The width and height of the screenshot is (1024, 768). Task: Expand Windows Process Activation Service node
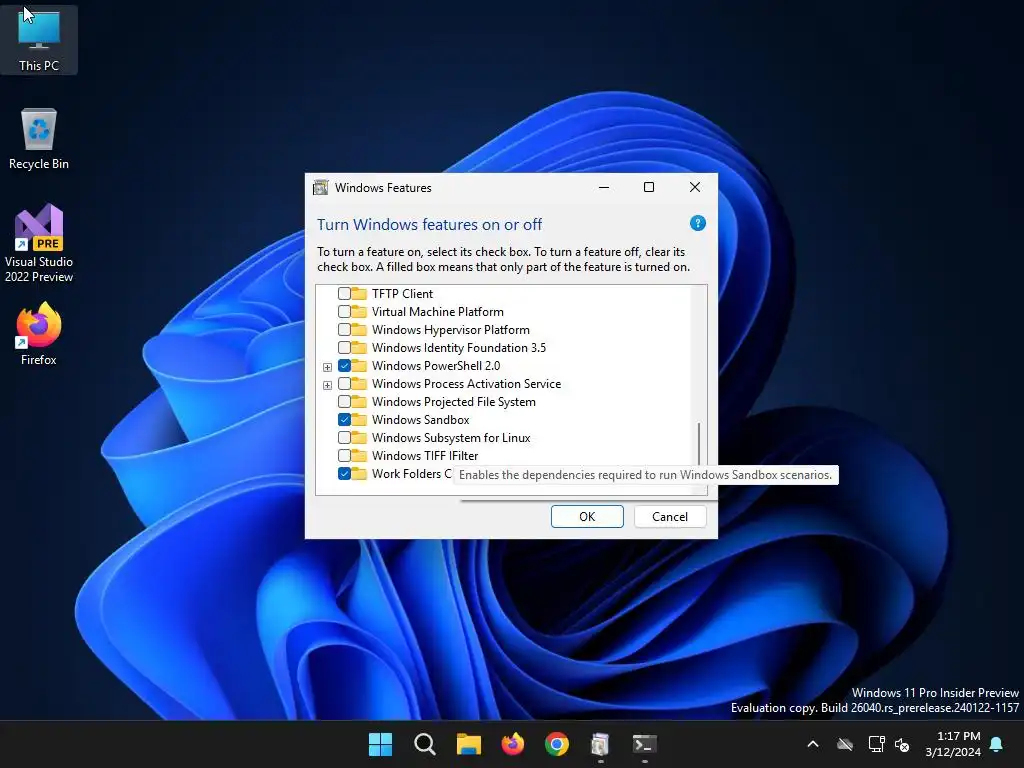327,385
